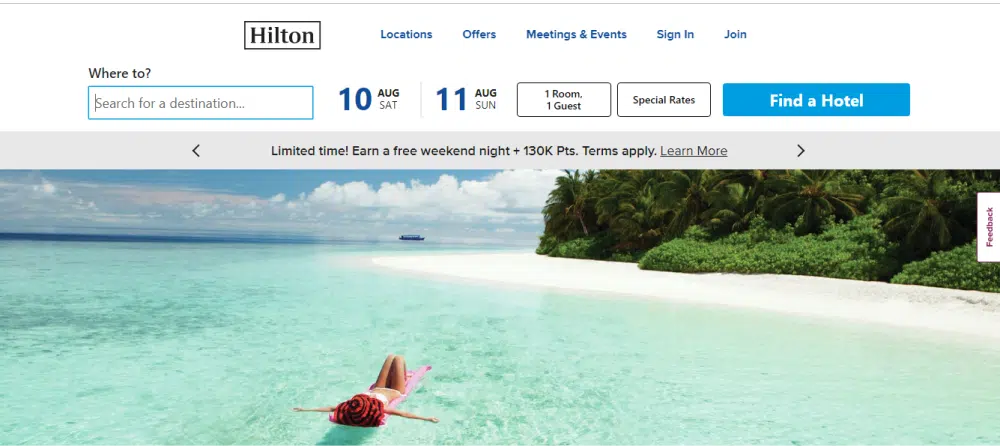Follow the Learn More promo link

click(x=694, y=151)
